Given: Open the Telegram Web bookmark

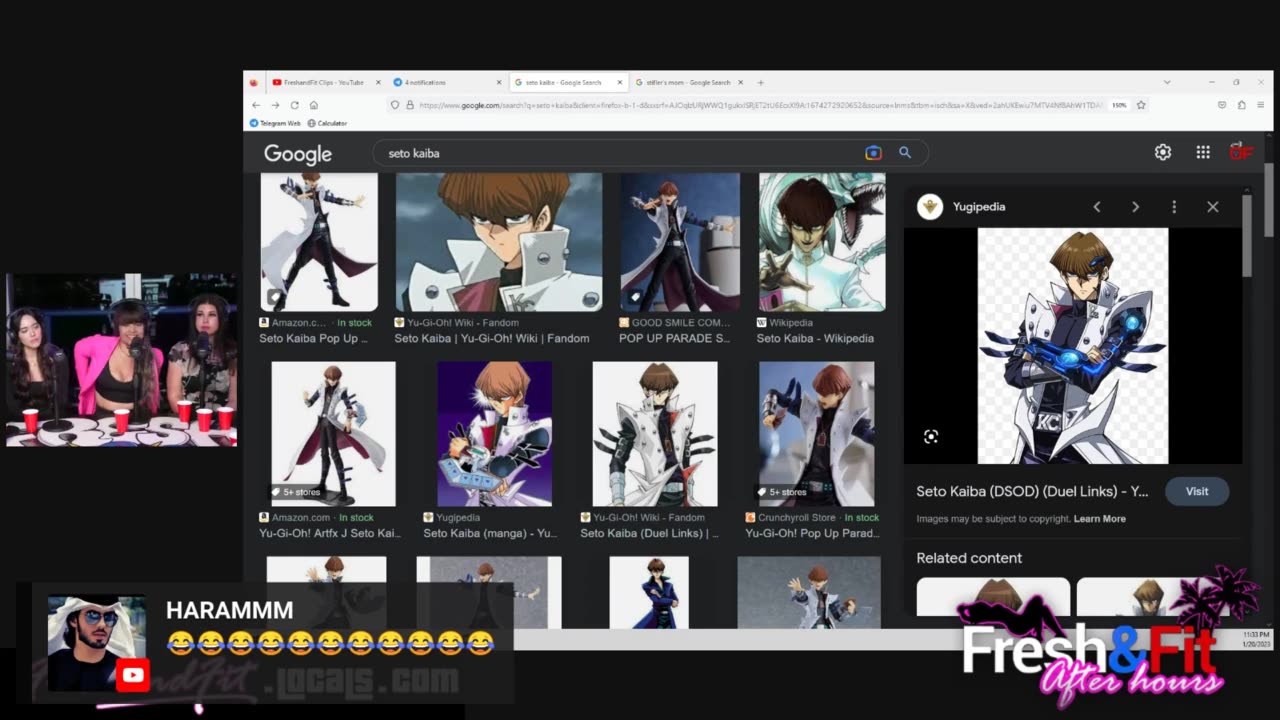Looking at the screenshot, I should coord(275,123).
